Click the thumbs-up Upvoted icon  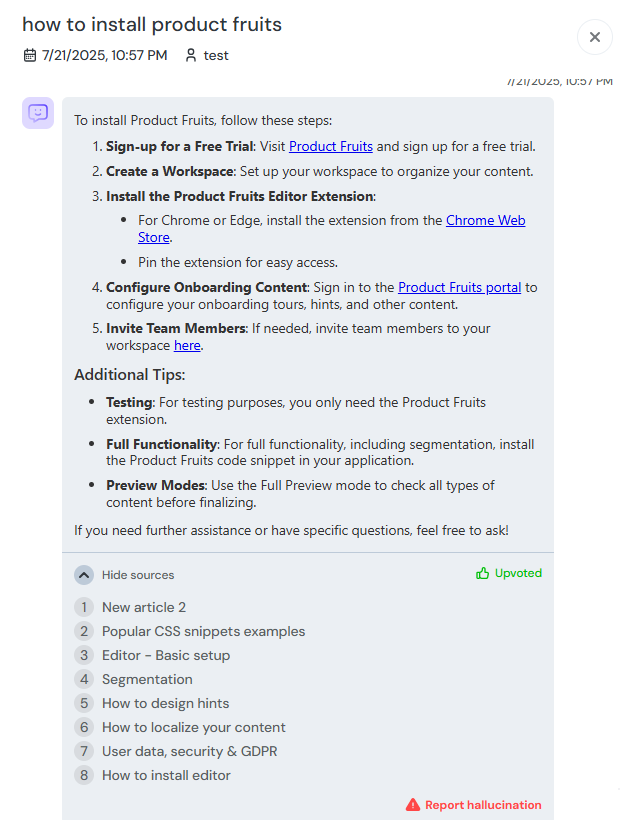(483, 574)
